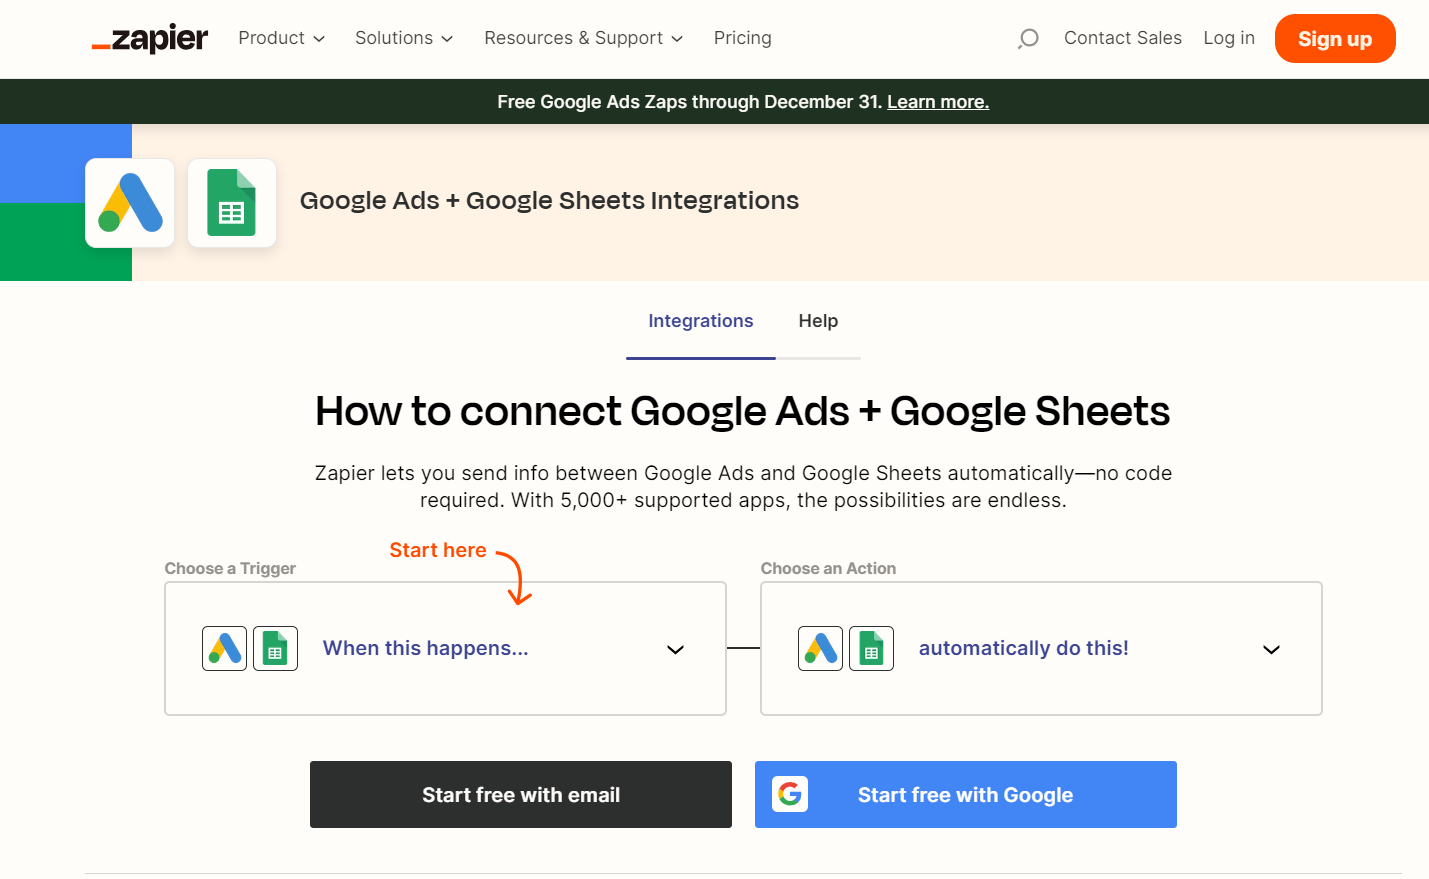Click chevron arrow in trigger box

pos(676,650)
